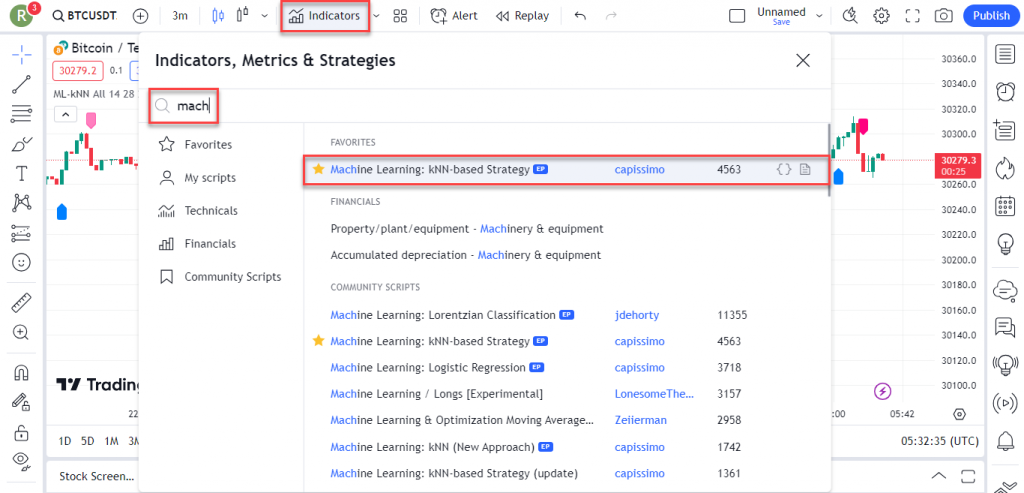Image resolution: width=1024 pixels, height=493 pixels.
Task: View source code of favorite kNN-based Strategy
Action: pos(784,170)
